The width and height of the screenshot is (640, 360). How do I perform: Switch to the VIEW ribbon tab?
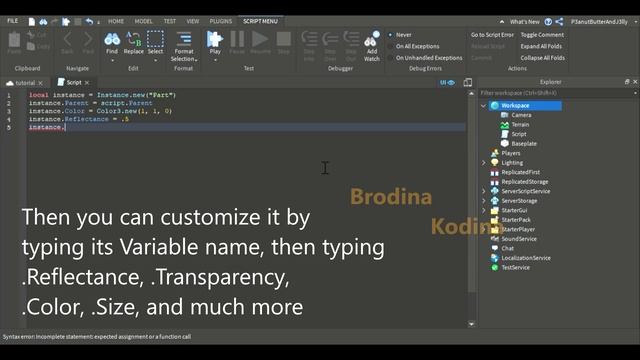[x=193, y=21]
